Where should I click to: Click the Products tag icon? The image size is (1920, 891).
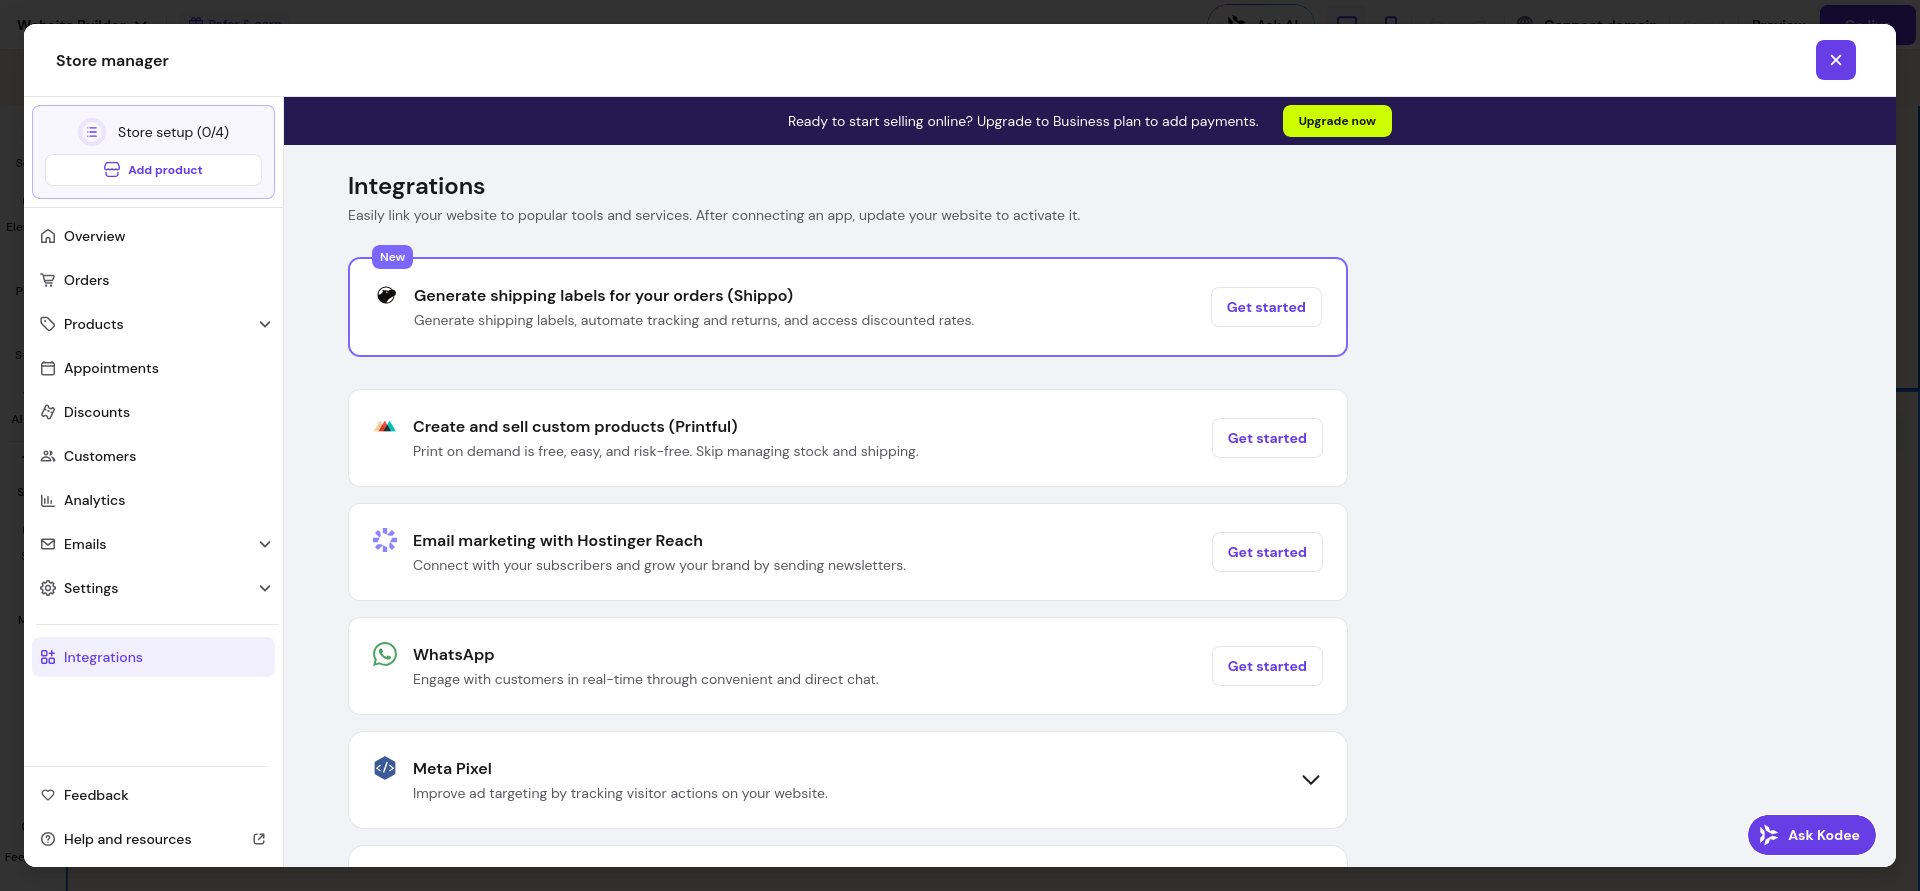(x=48, y=324)
